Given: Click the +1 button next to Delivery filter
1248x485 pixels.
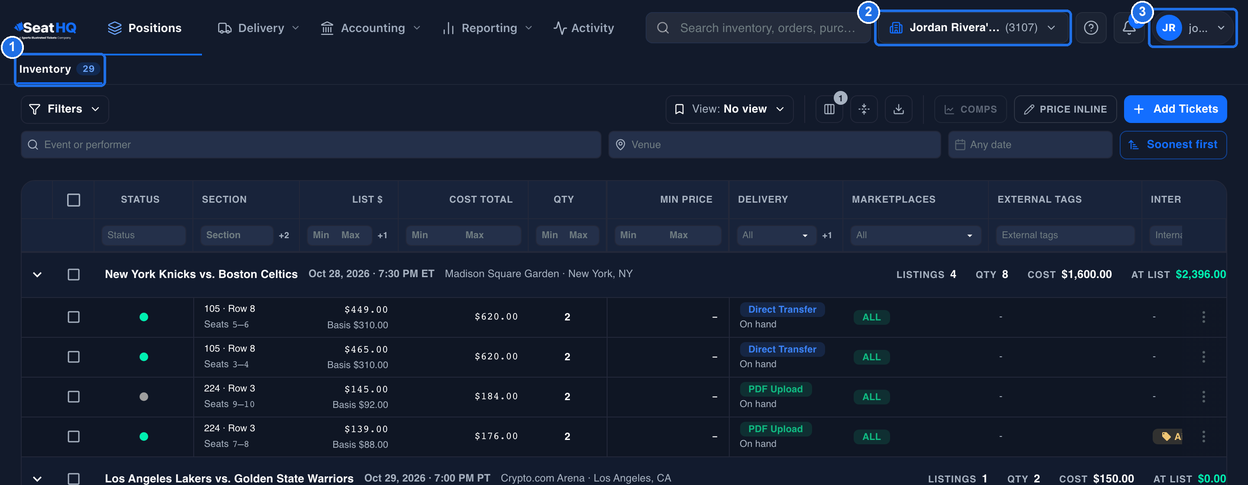Looking at the screenshot, I should coord(827,235).
